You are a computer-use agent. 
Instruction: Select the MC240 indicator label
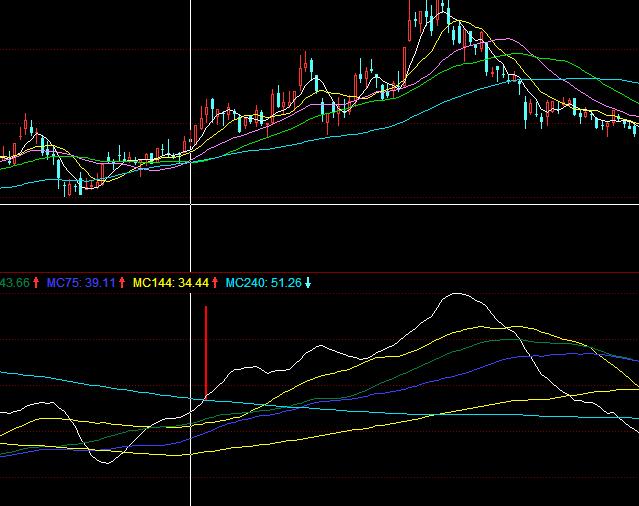coord(245,284)
